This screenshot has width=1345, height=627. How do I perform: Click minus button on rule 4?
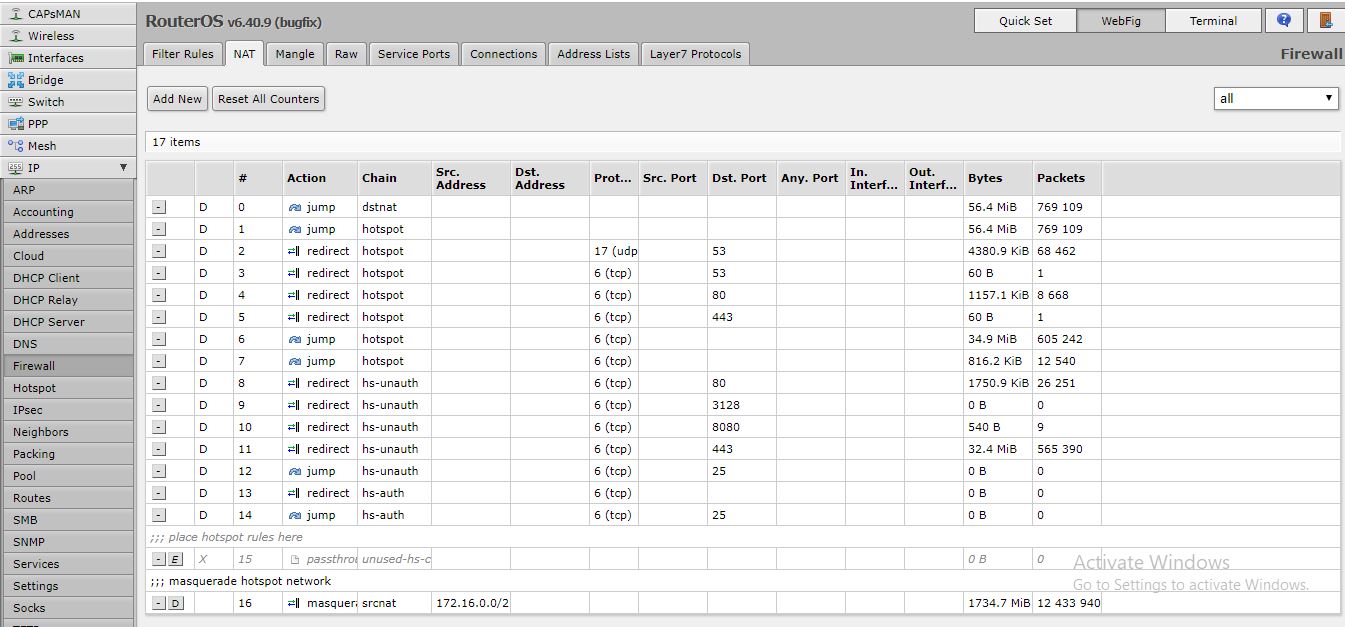[x=159, y=295]
